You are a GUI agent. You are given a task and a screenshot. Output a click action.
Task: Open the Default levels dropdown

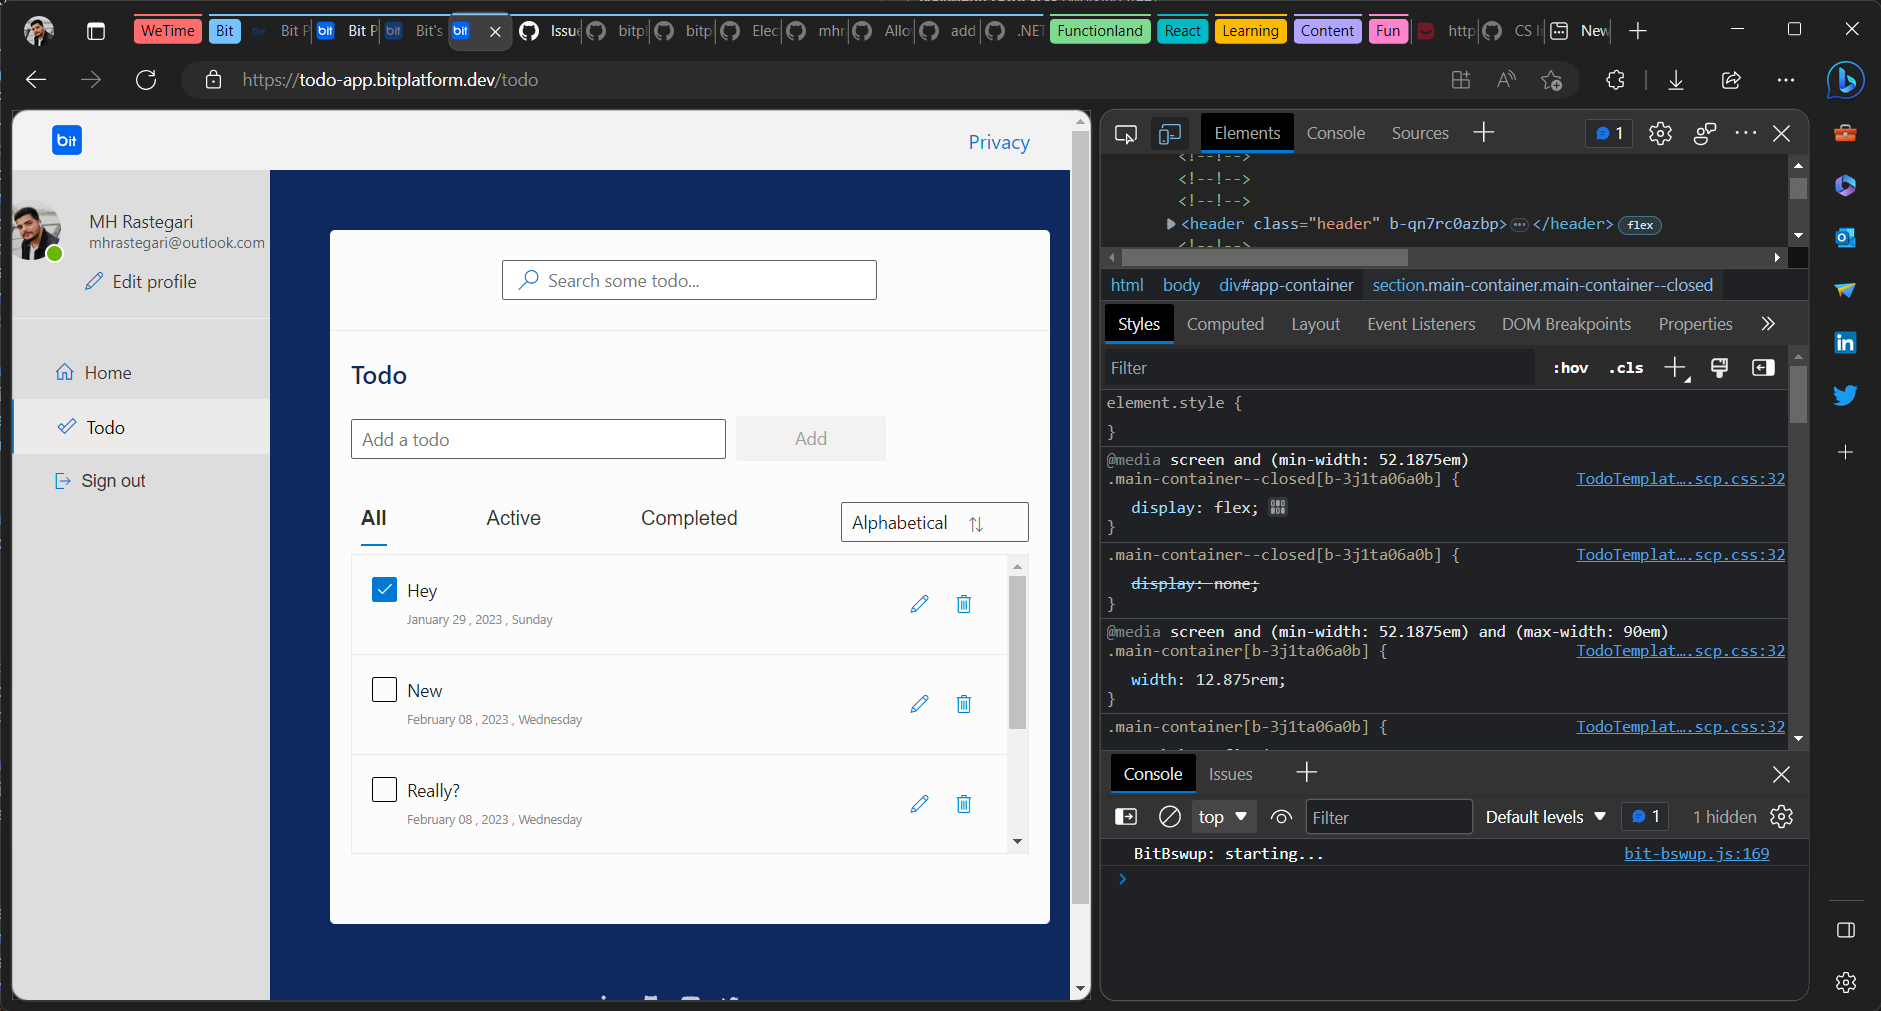[1543, 816]
